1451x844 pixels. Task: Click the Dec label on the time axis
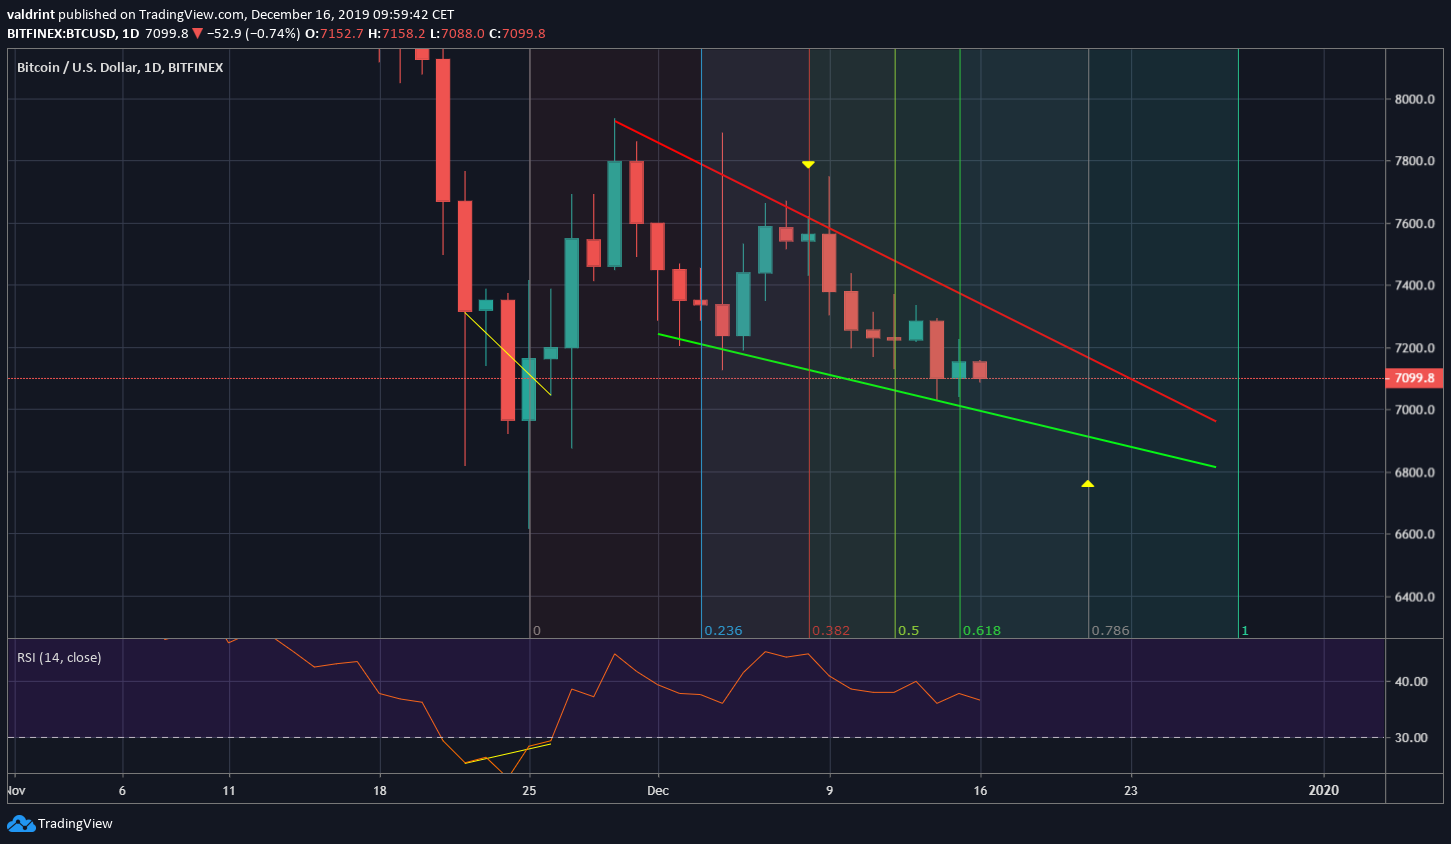coord(657,790)
